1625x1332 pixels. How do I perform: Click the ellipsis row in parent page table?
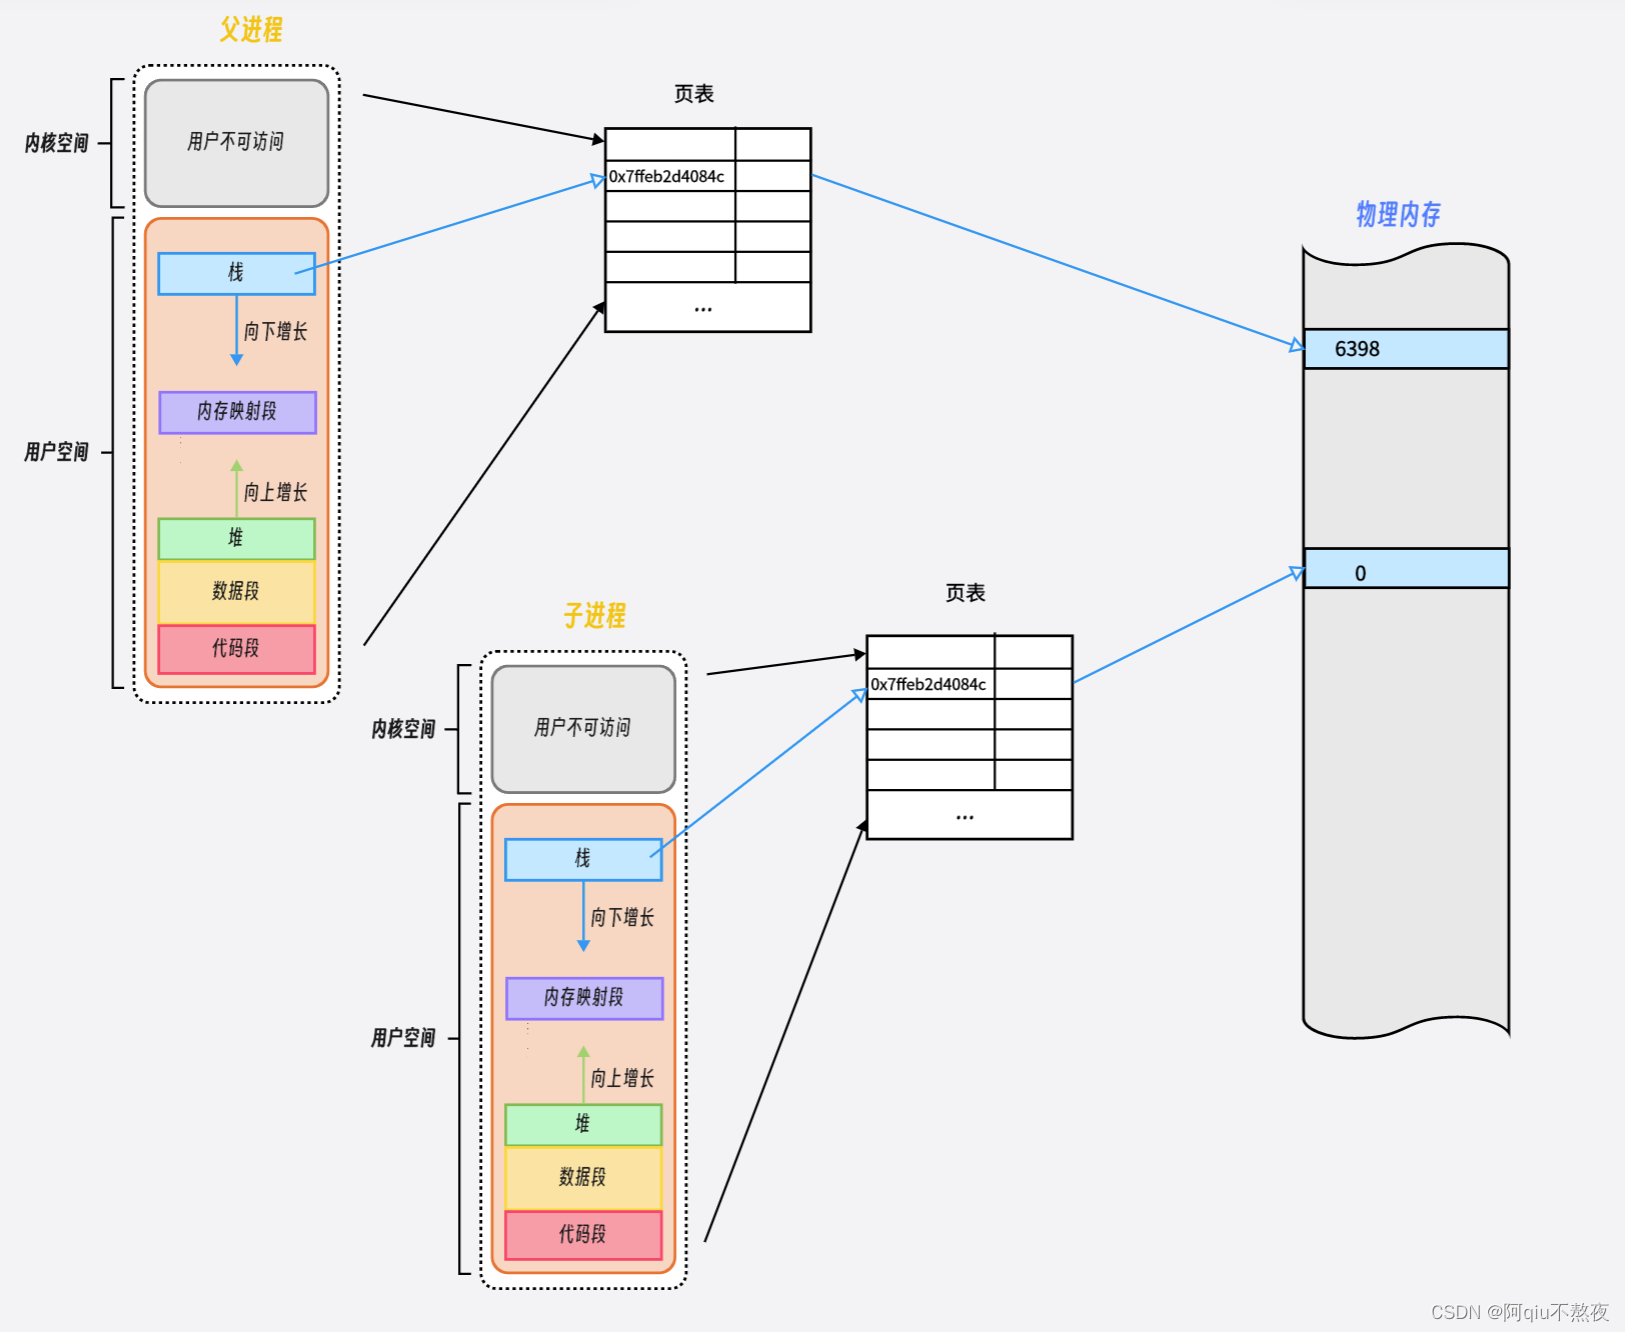click(708, 307)
